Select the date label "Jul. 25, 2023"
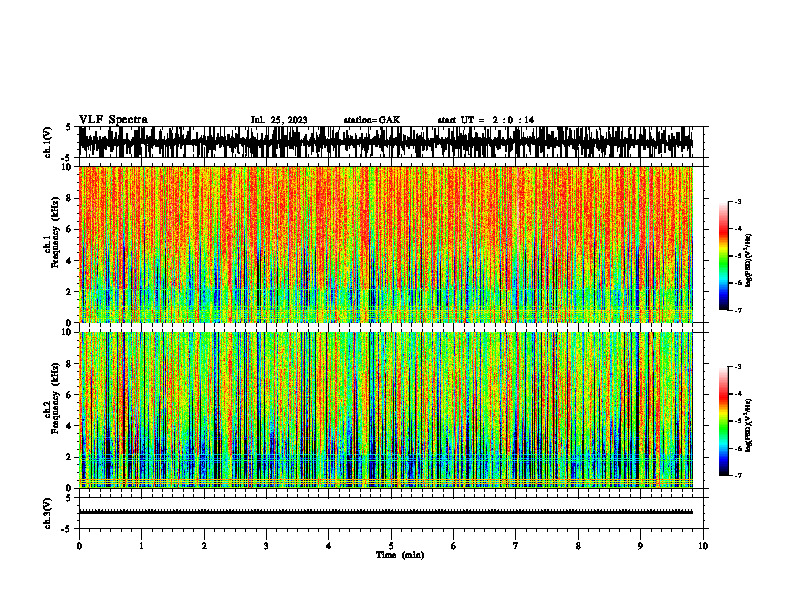The image size is (792, 612). click(279, 120)
